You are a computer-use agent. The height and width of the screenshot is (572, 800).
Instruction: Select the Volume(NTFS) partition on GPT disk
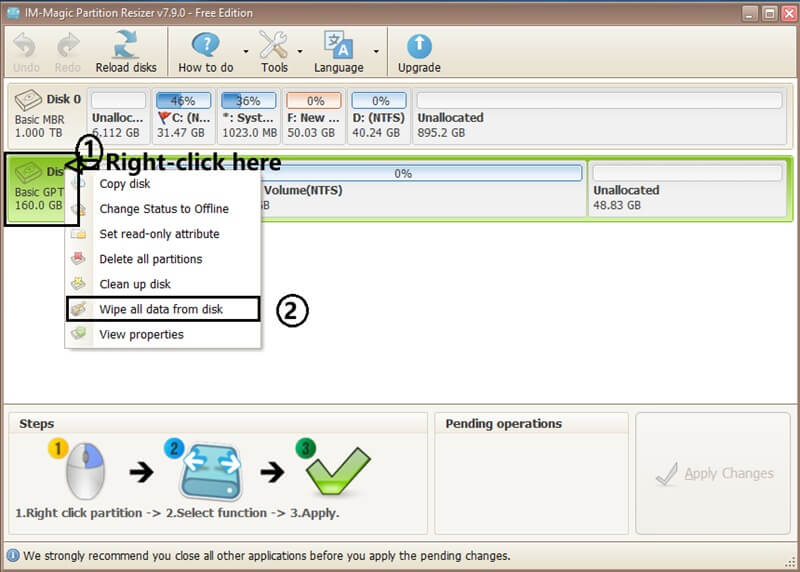(x=422, y=188)
